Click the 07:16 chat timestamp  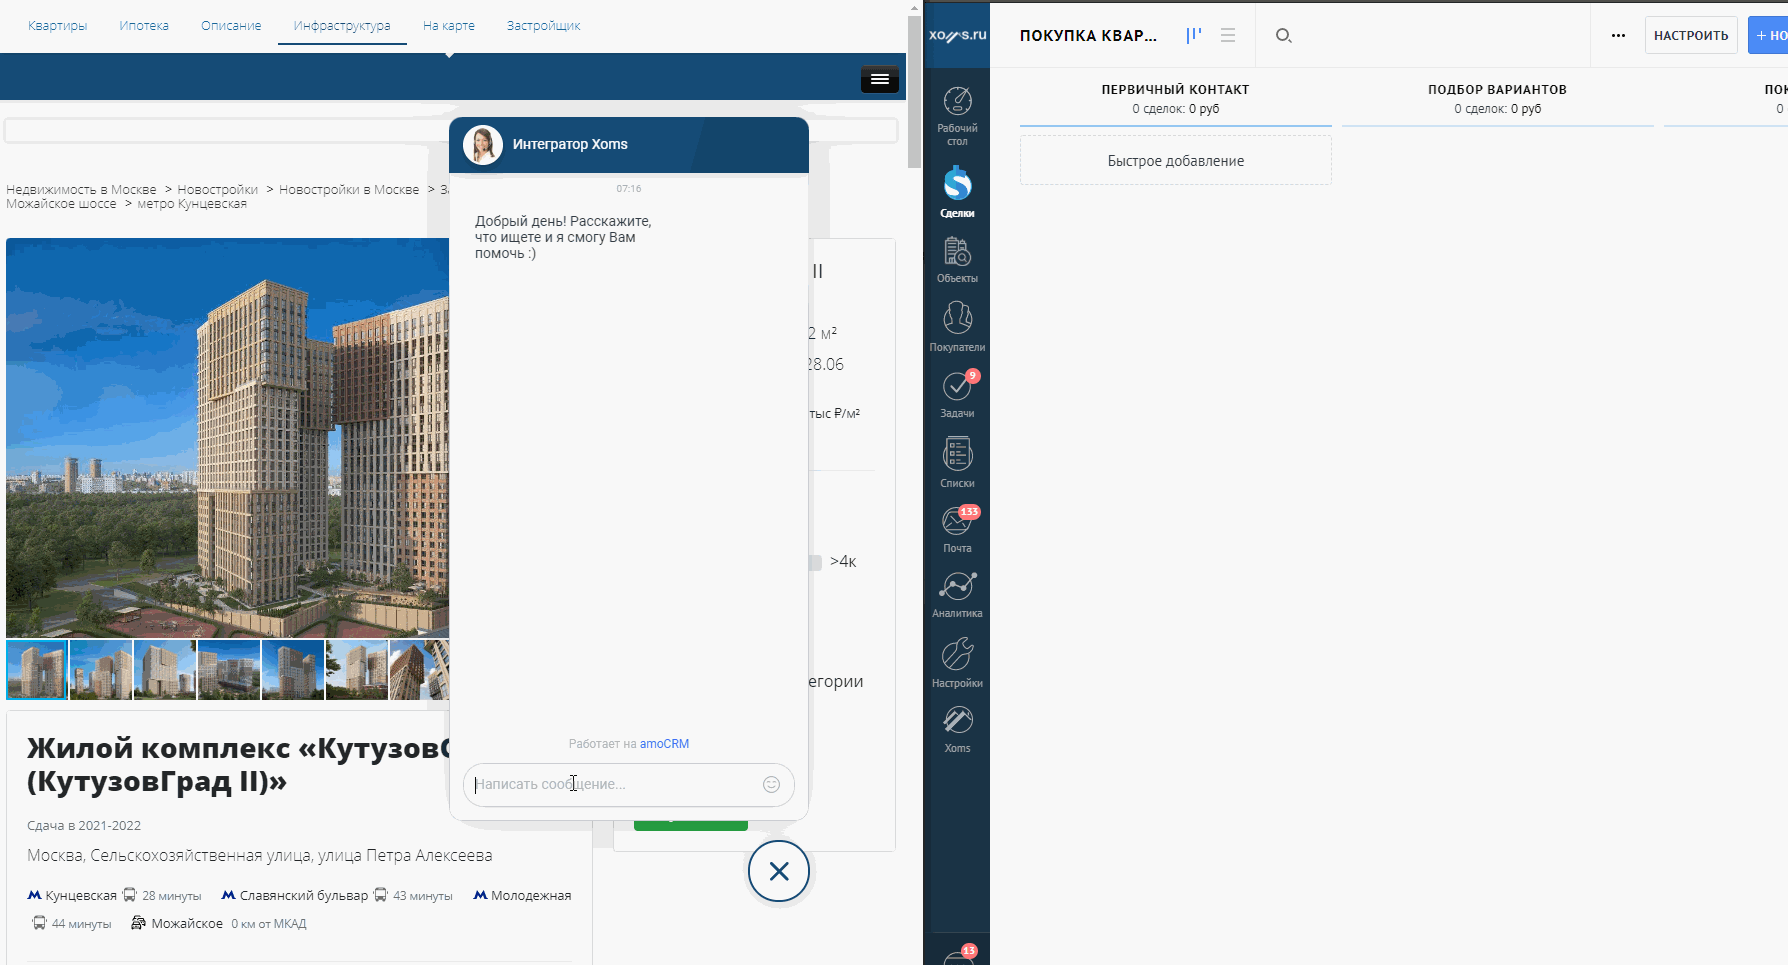tap(629, 189)
